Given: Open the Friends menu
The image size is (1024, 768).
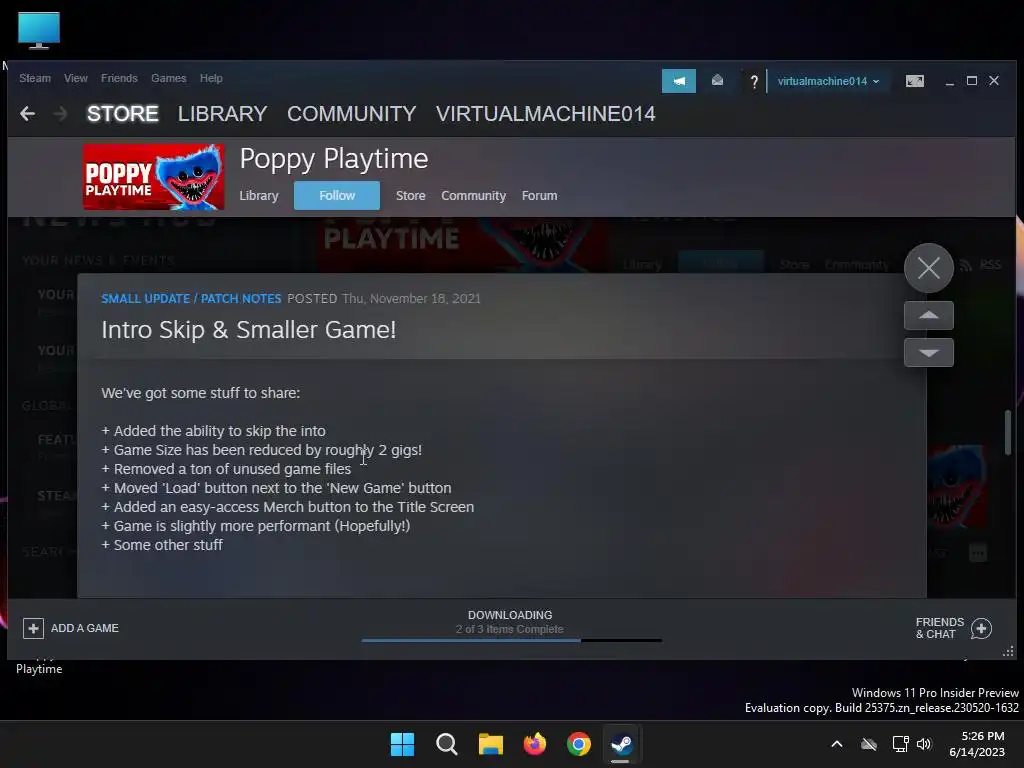Looking at the screenshot, I should coord(119,78).
